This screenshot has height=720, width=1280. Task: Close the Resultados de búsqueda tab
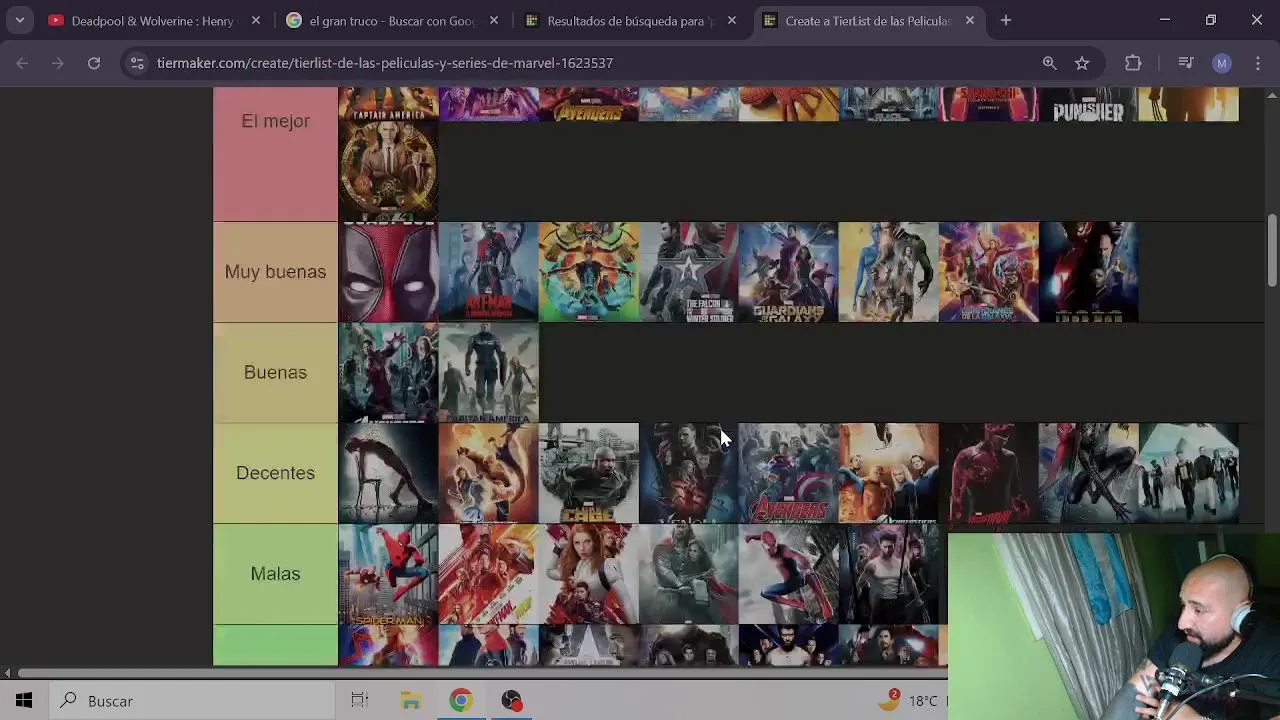pyautogui.click(x=732, y=20)
